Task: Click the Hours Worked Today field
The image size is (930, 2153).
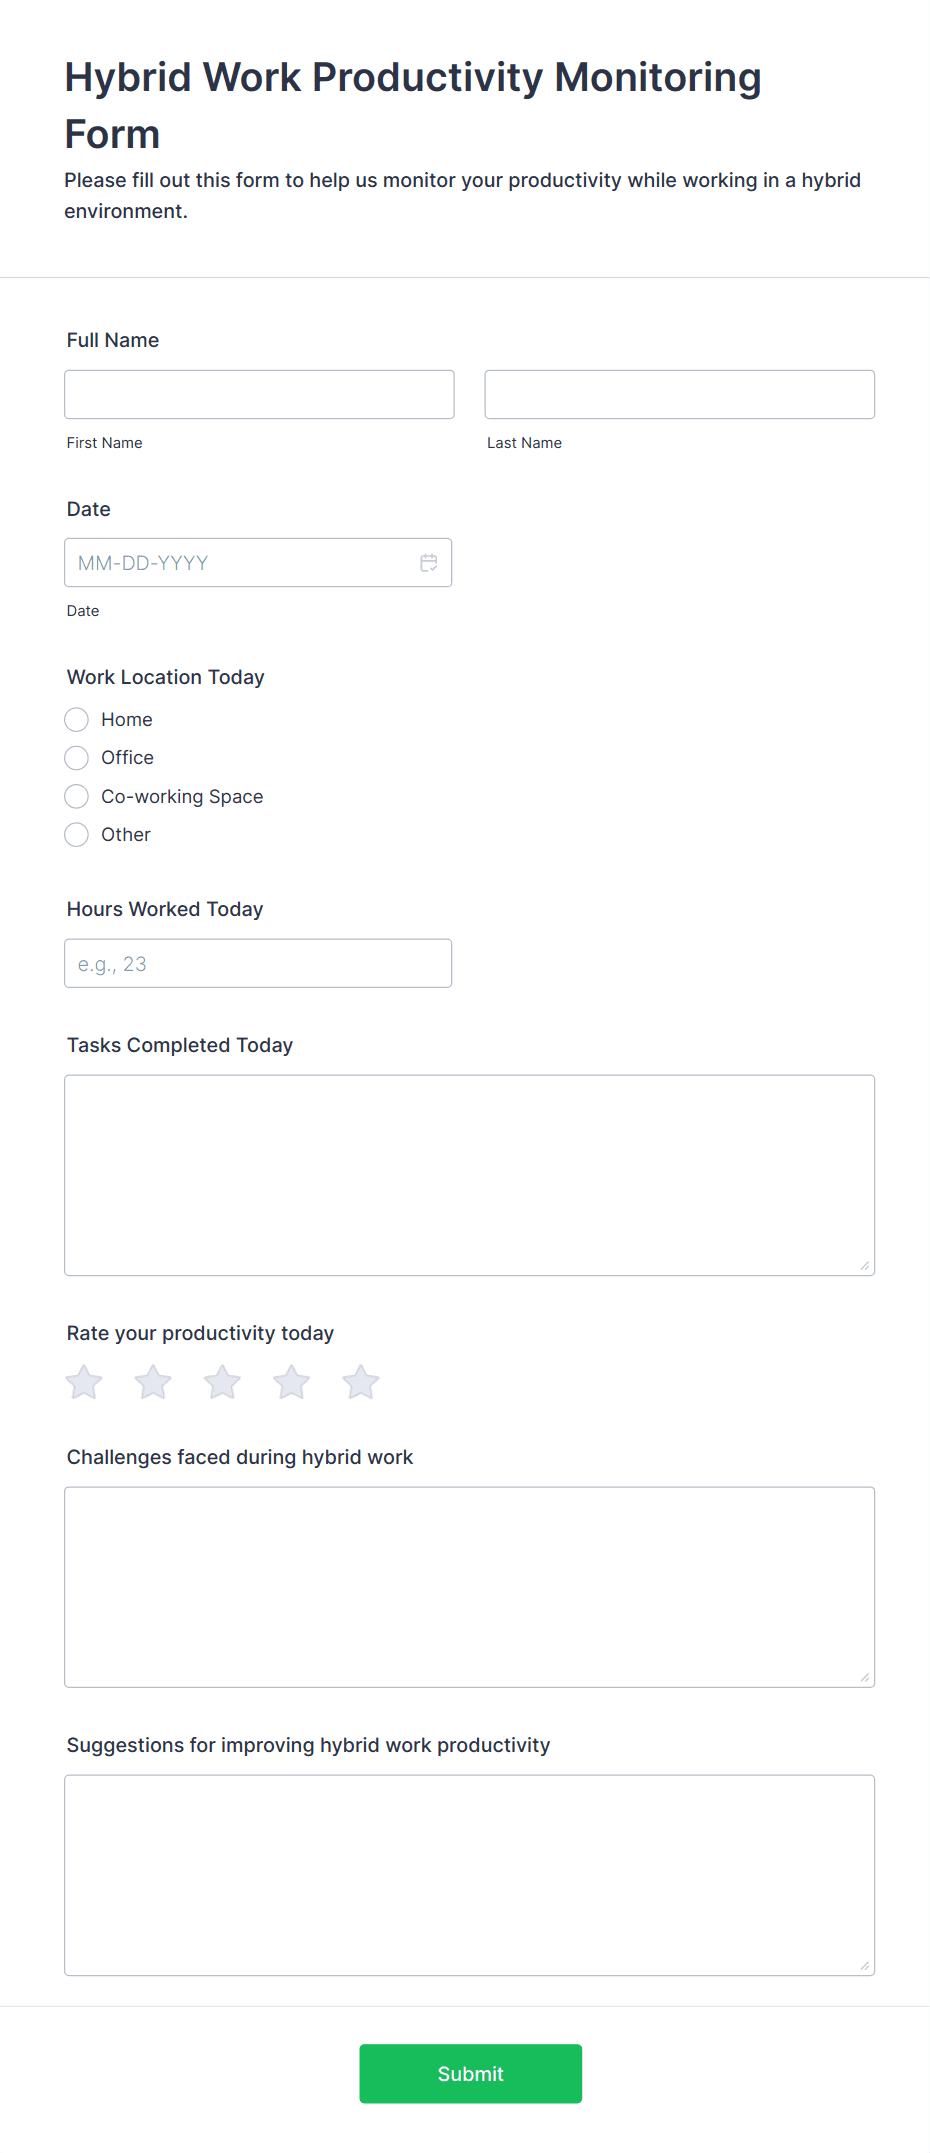Action: (258, 963)
